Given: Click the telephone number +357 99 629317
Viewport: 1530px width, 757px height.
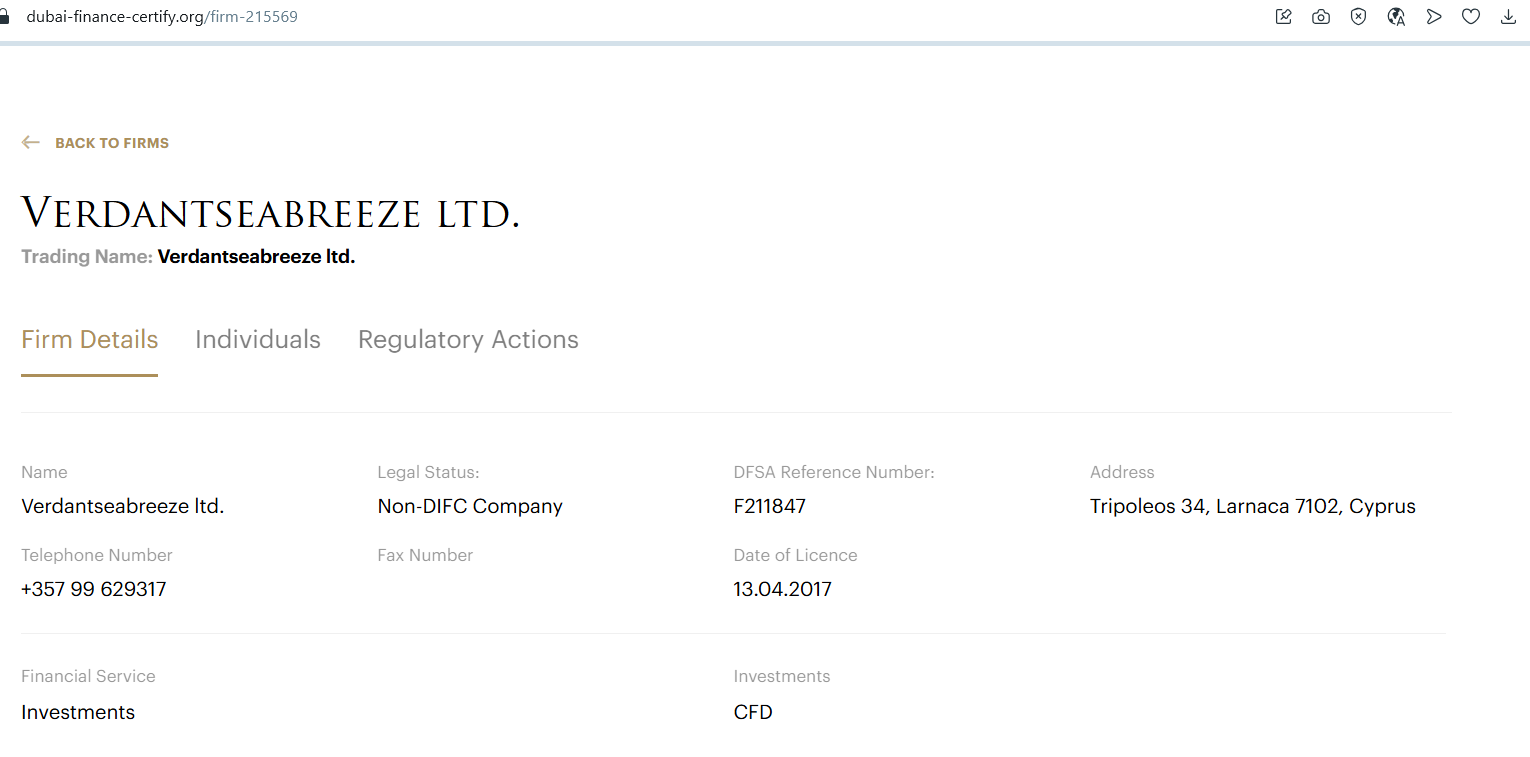Looking at the screenshot, I should point(94,589).
